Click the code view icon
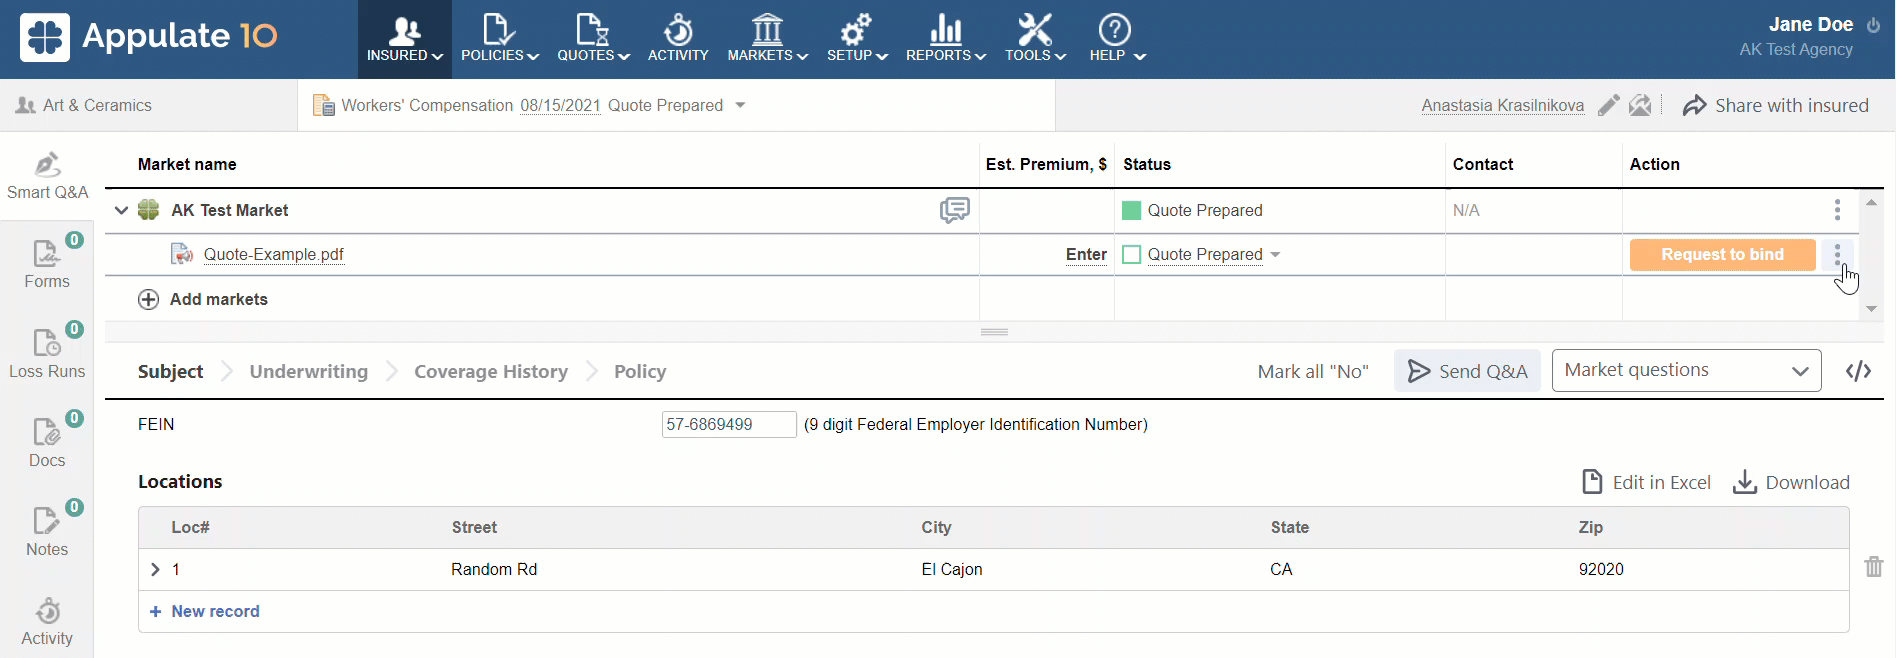Viewport: 1896px width, 658px height. (1858, 371)
